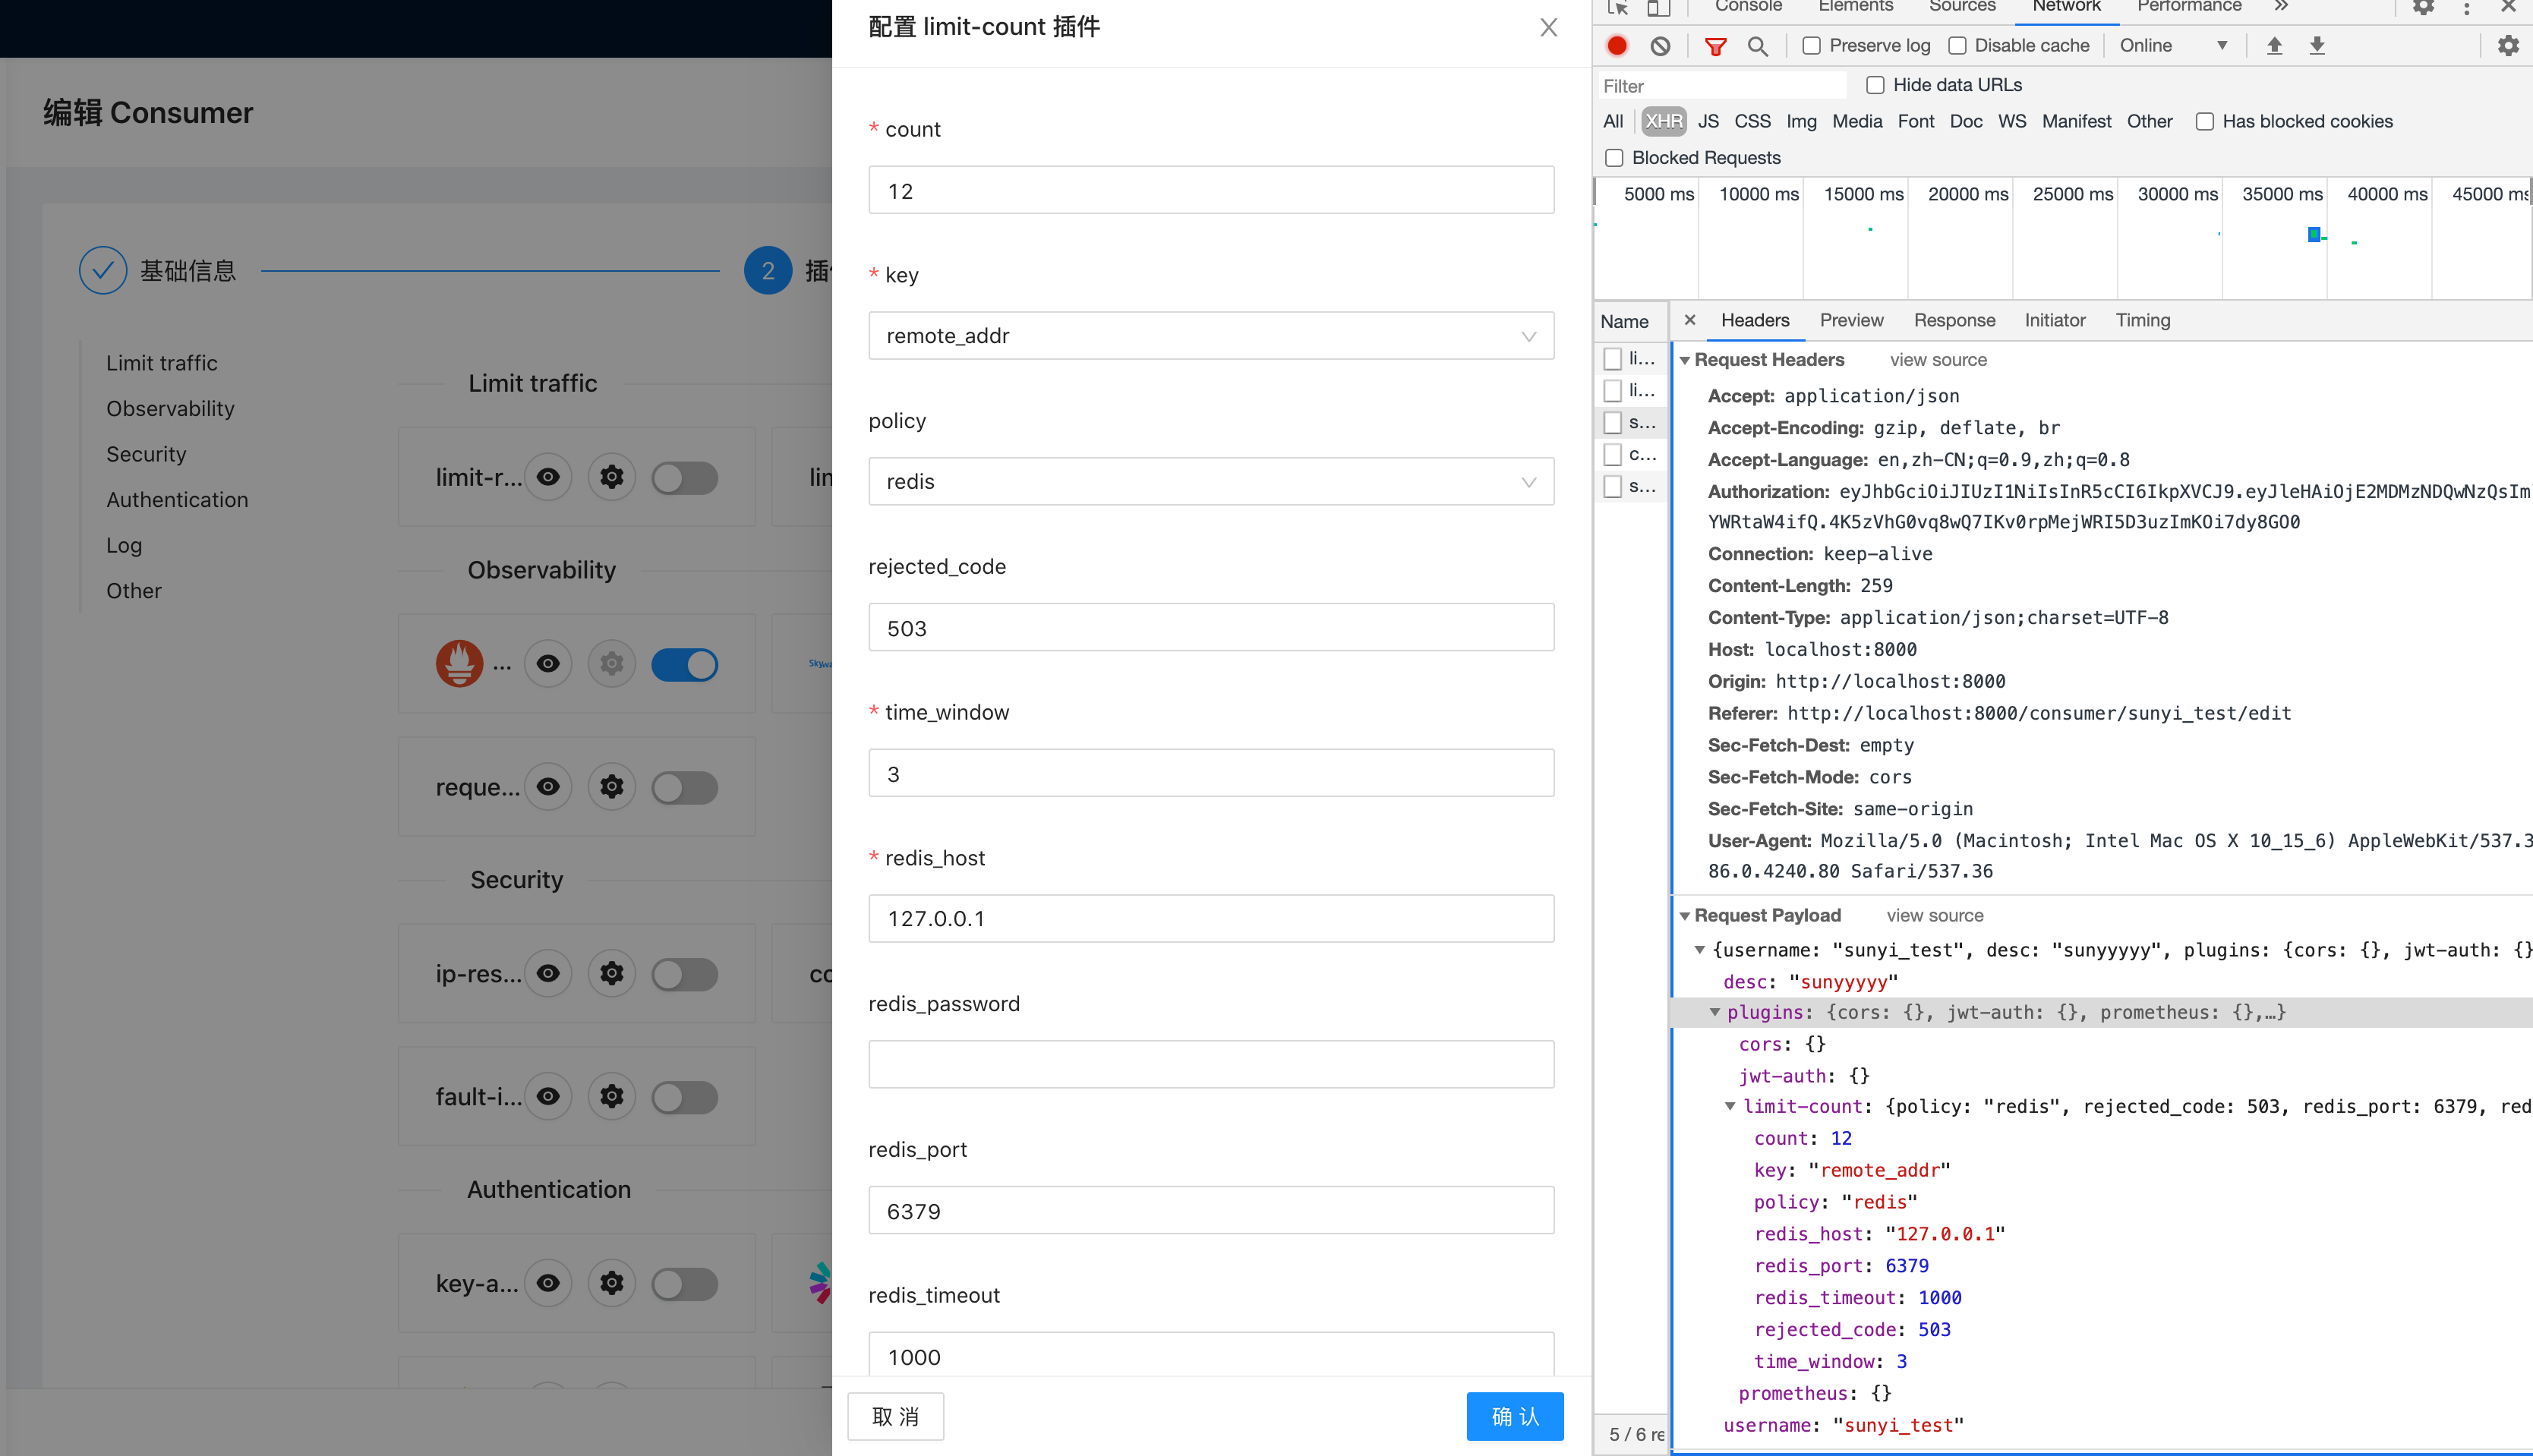Switch to the Preview tab
This screenshot has height=1456, width=2533.
(1851, 320)
